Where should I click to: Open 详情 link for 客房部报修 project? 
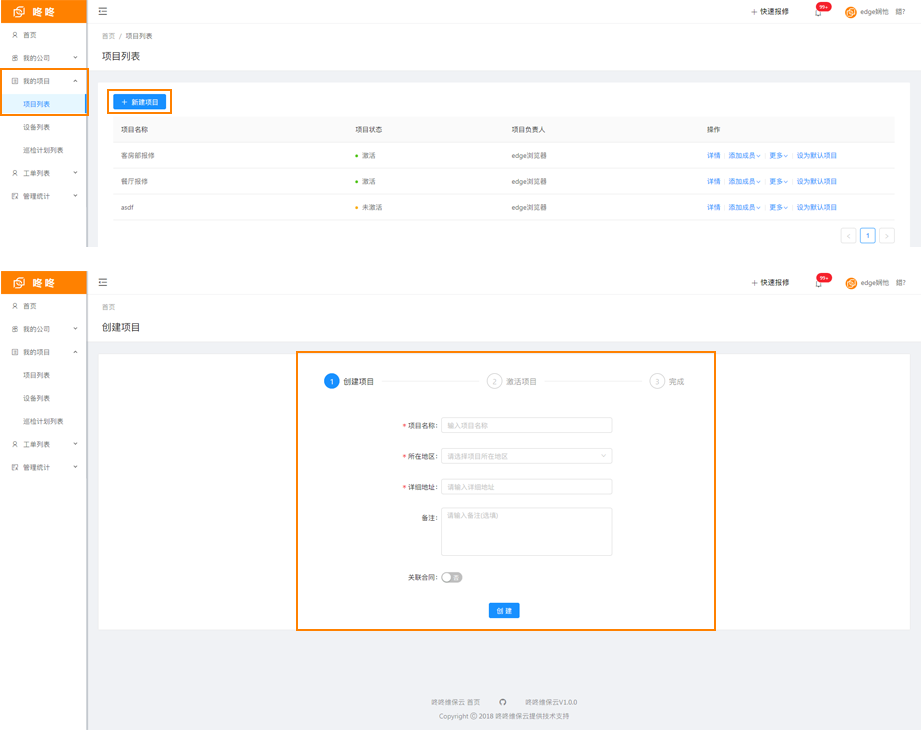713,156
